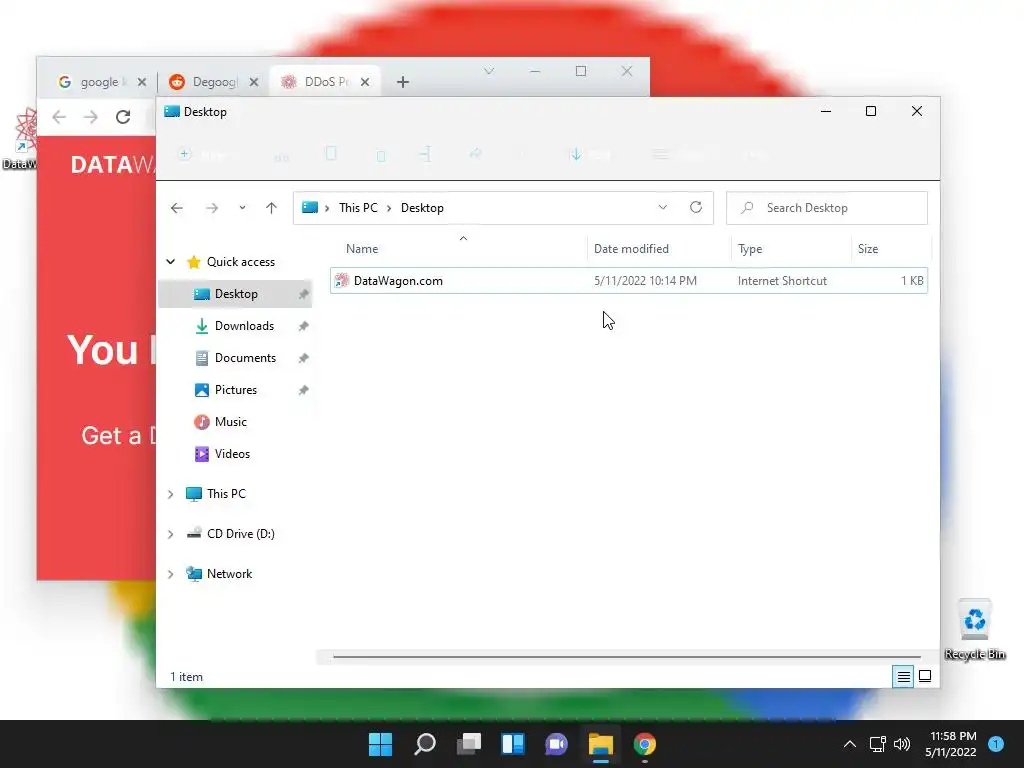
Task: Open taskbar Search
Action: (424, 744)
